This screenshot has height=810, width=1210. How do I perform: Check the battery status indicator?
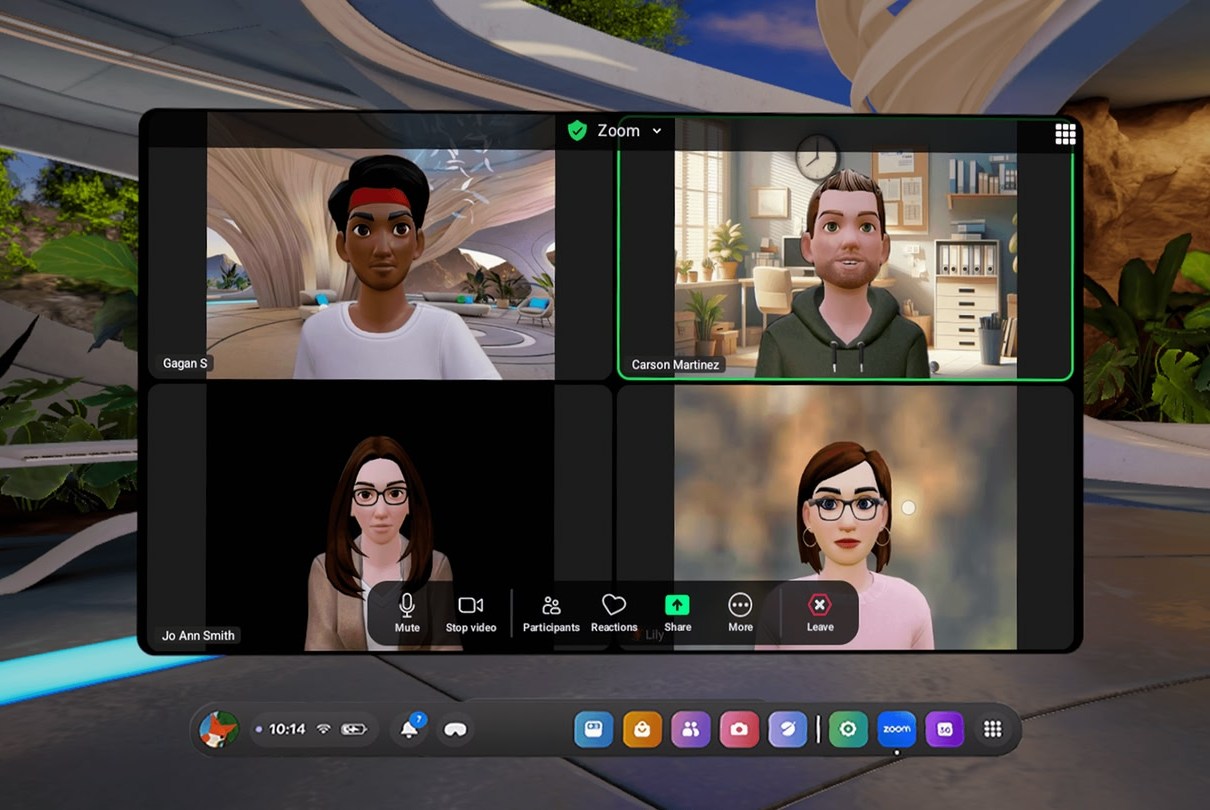click(x=352, y=729)
